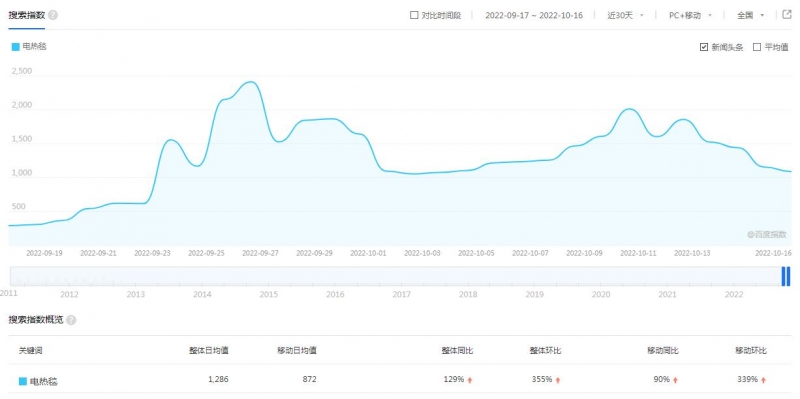Screen dimensions: 800x399
Task: Expand the 近30天 time range dropdown
Action: 625,15
